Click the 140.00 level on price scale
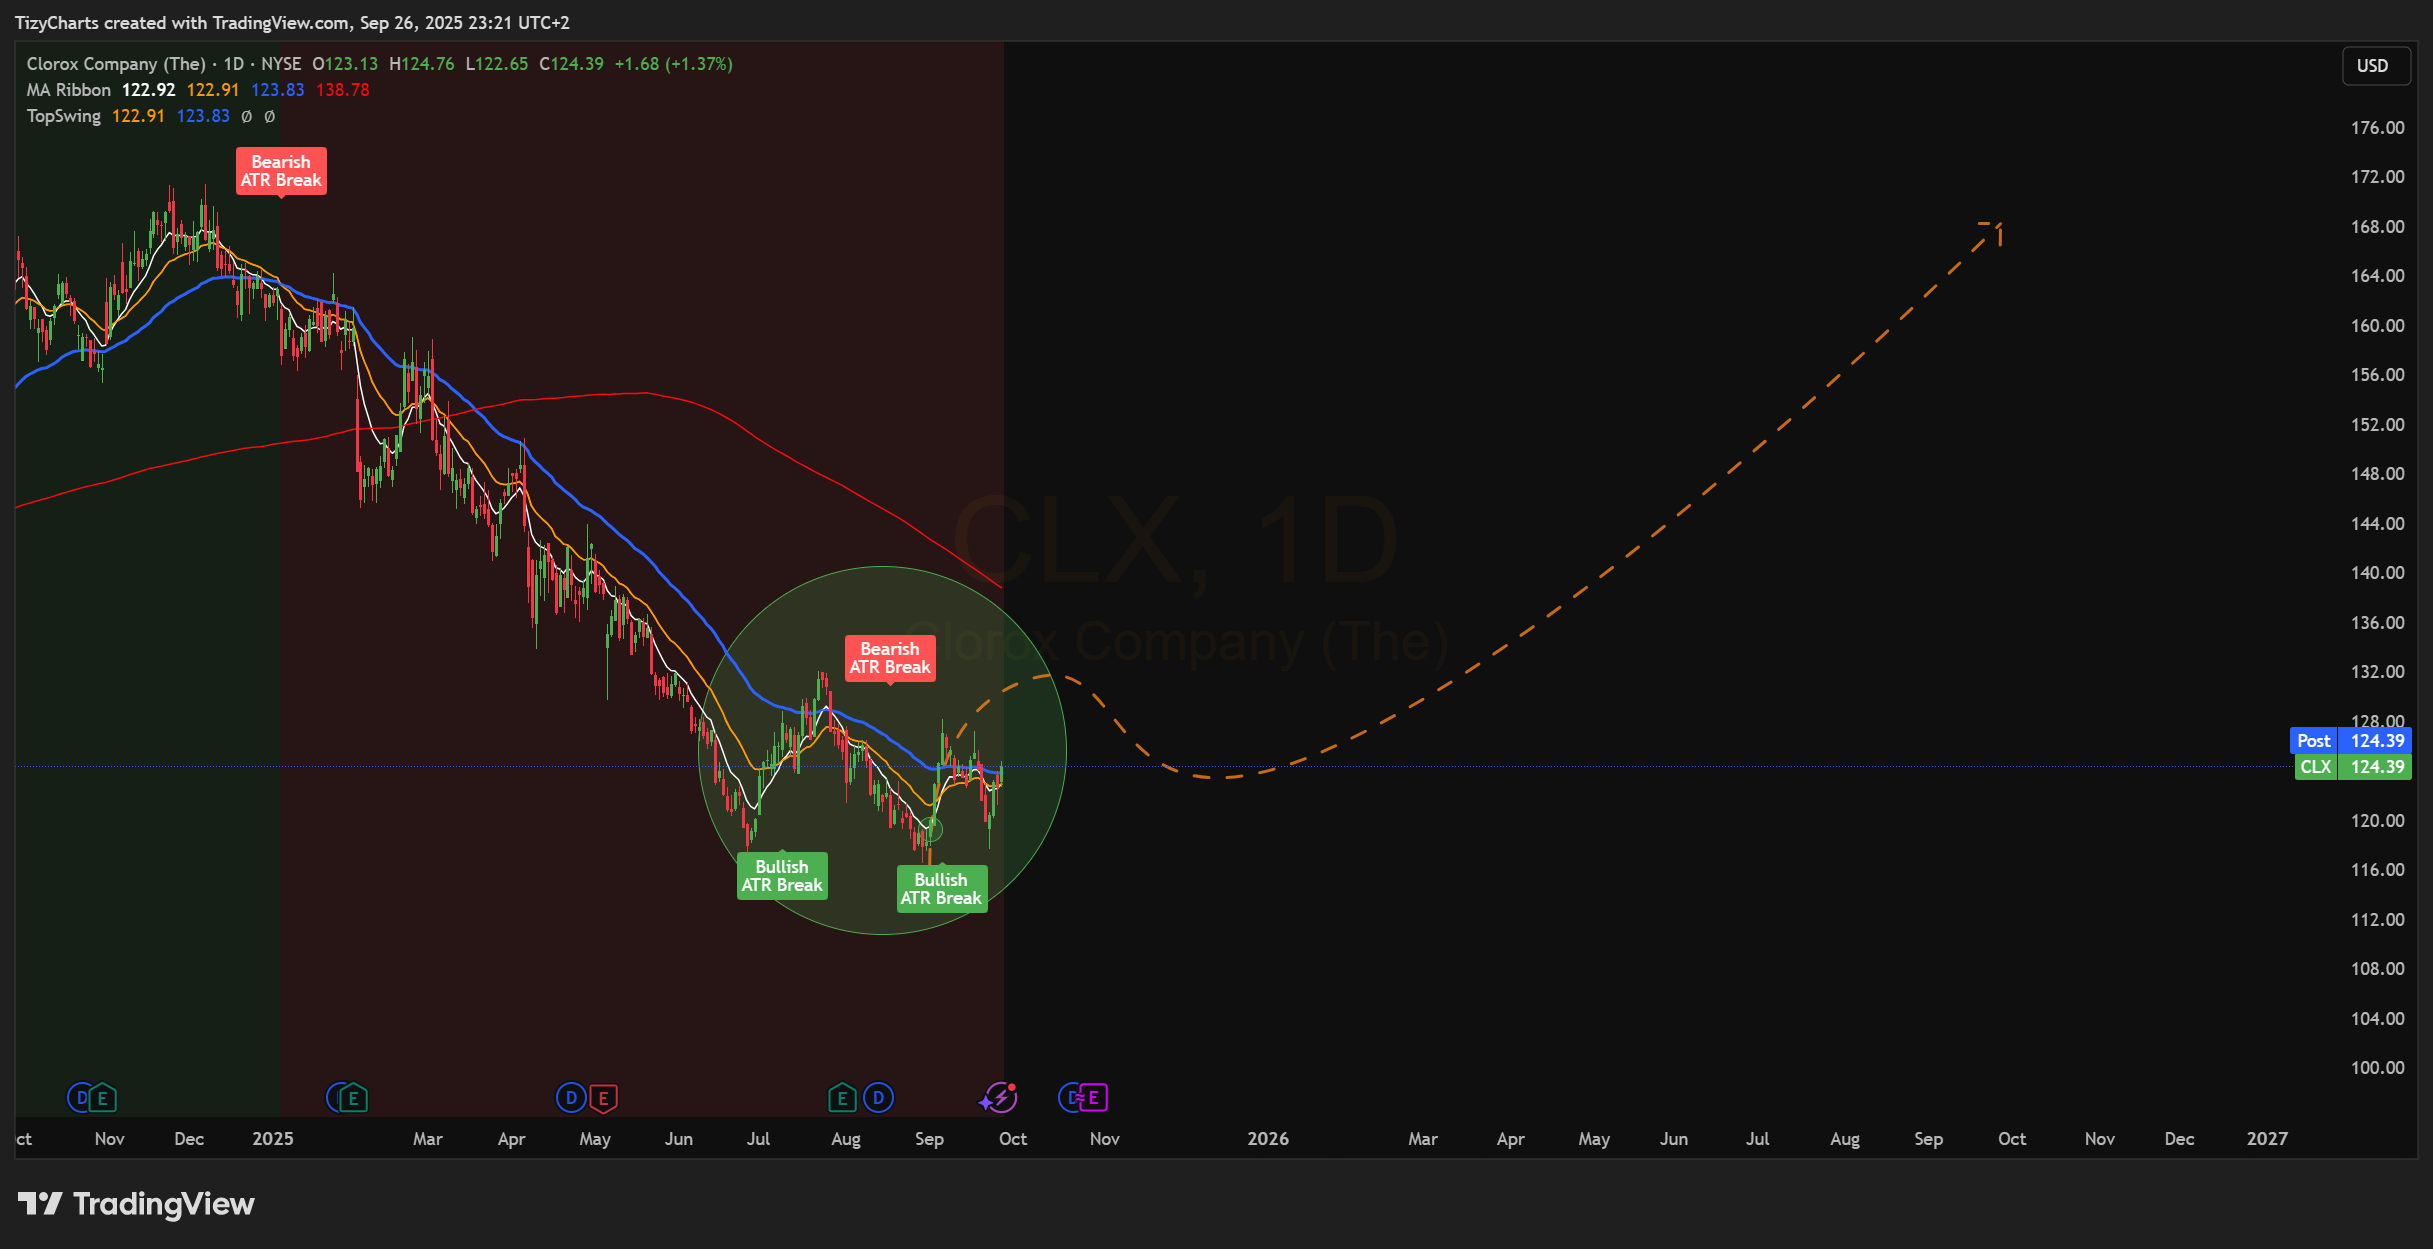This screenshot has width=2433, height=1249. click(x=2377, y=573)
